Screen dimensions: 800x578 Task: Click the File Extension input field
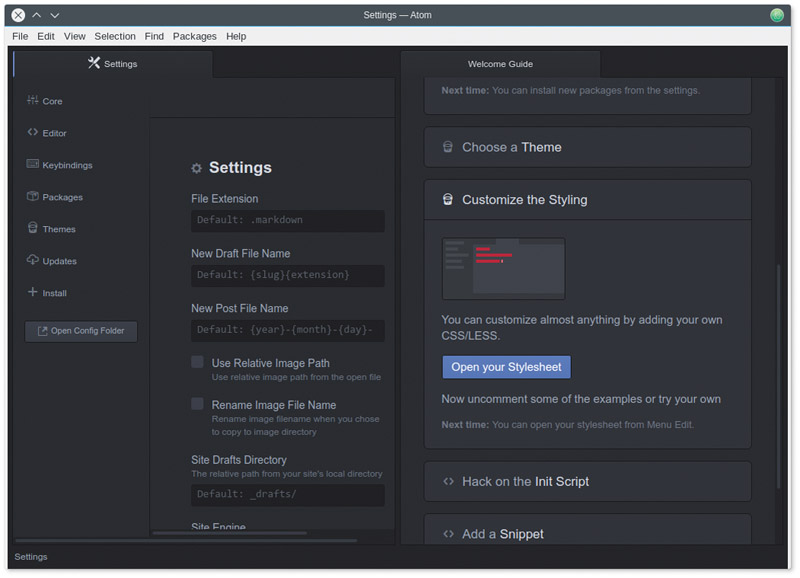tap(288, 220)
